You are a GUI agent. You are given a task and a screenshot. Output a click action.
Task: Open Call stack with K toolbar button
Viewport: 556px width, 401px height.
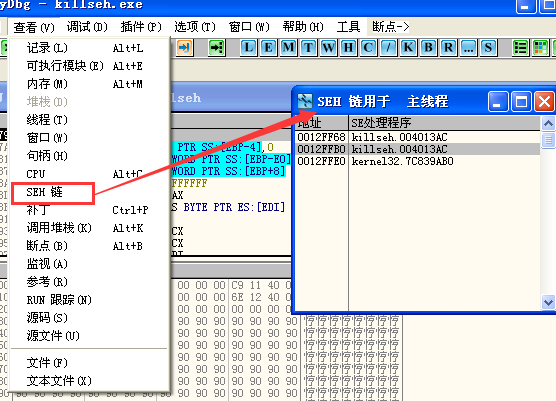[408, 47]
